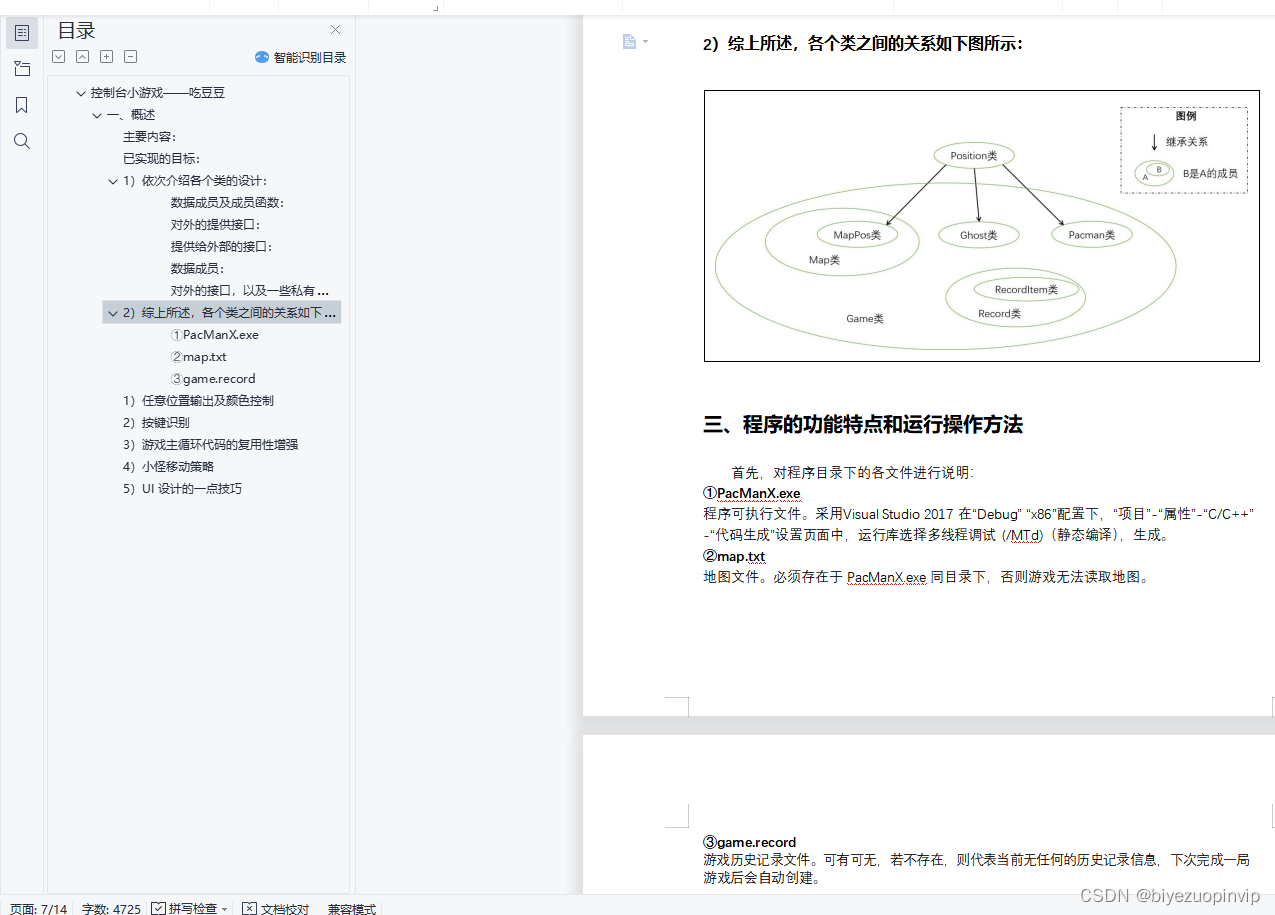Go to 1）任意位置输出及颜色控制 outline entry
The image size is (1275, 915).
point(198,401)
